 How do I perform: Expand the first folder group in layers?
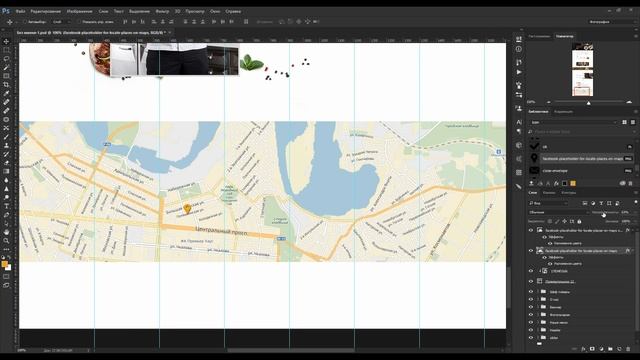point(538,292)
